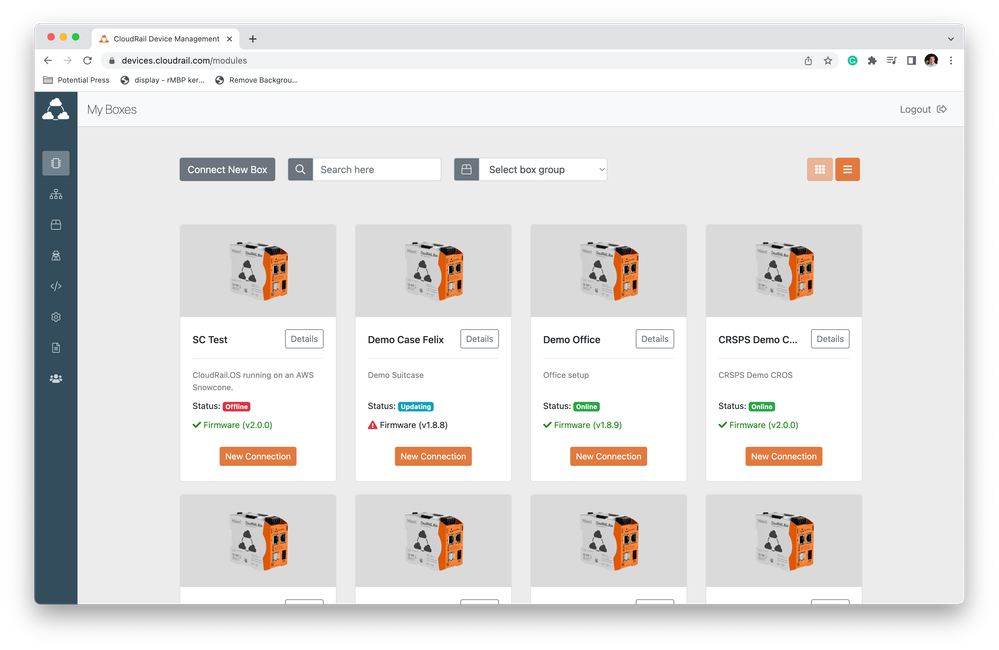Start New Connection for Demo Office

608,456
